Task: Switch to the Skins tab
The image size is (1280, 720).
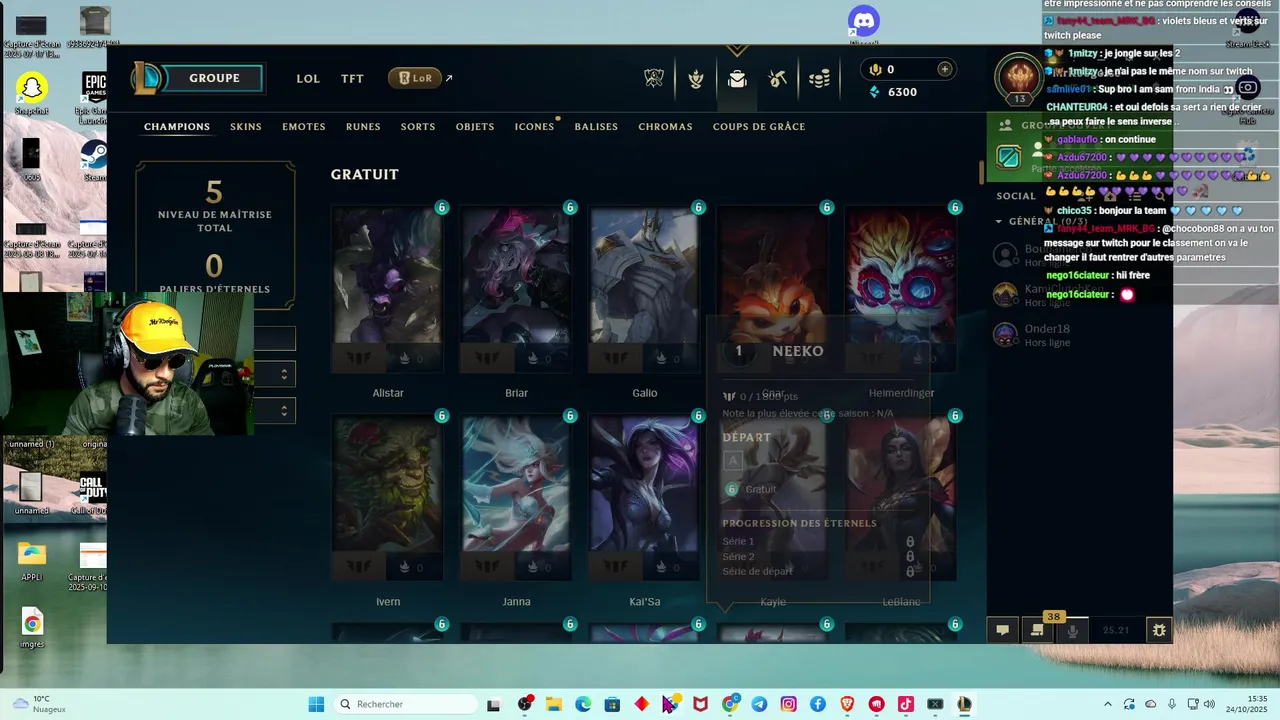Action: (x=246, y=127)
